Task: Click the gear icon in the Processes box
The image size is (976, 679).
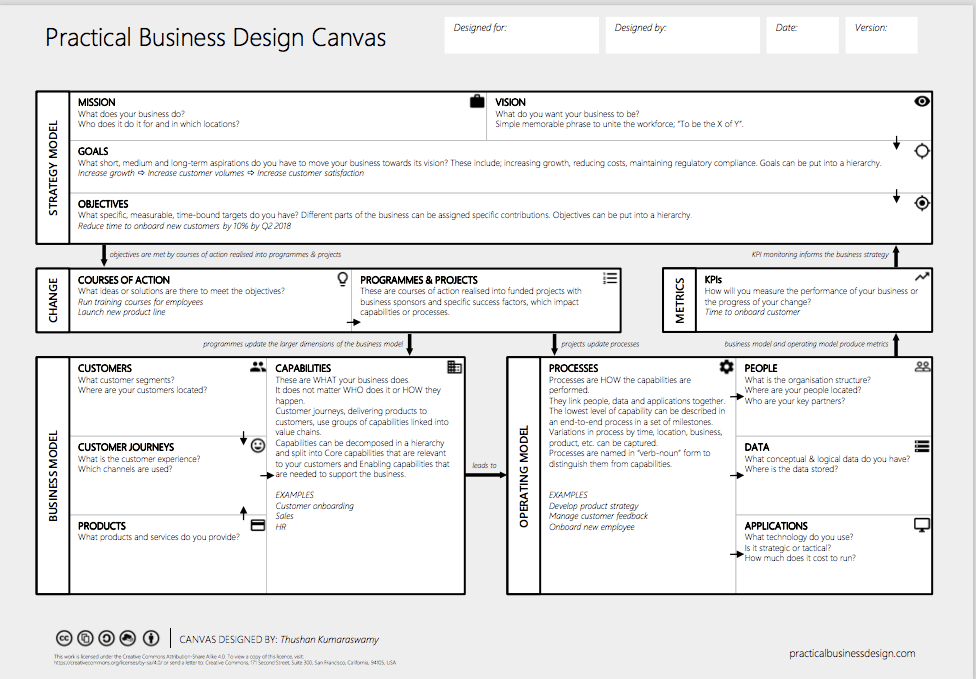Action: point(727,367)
